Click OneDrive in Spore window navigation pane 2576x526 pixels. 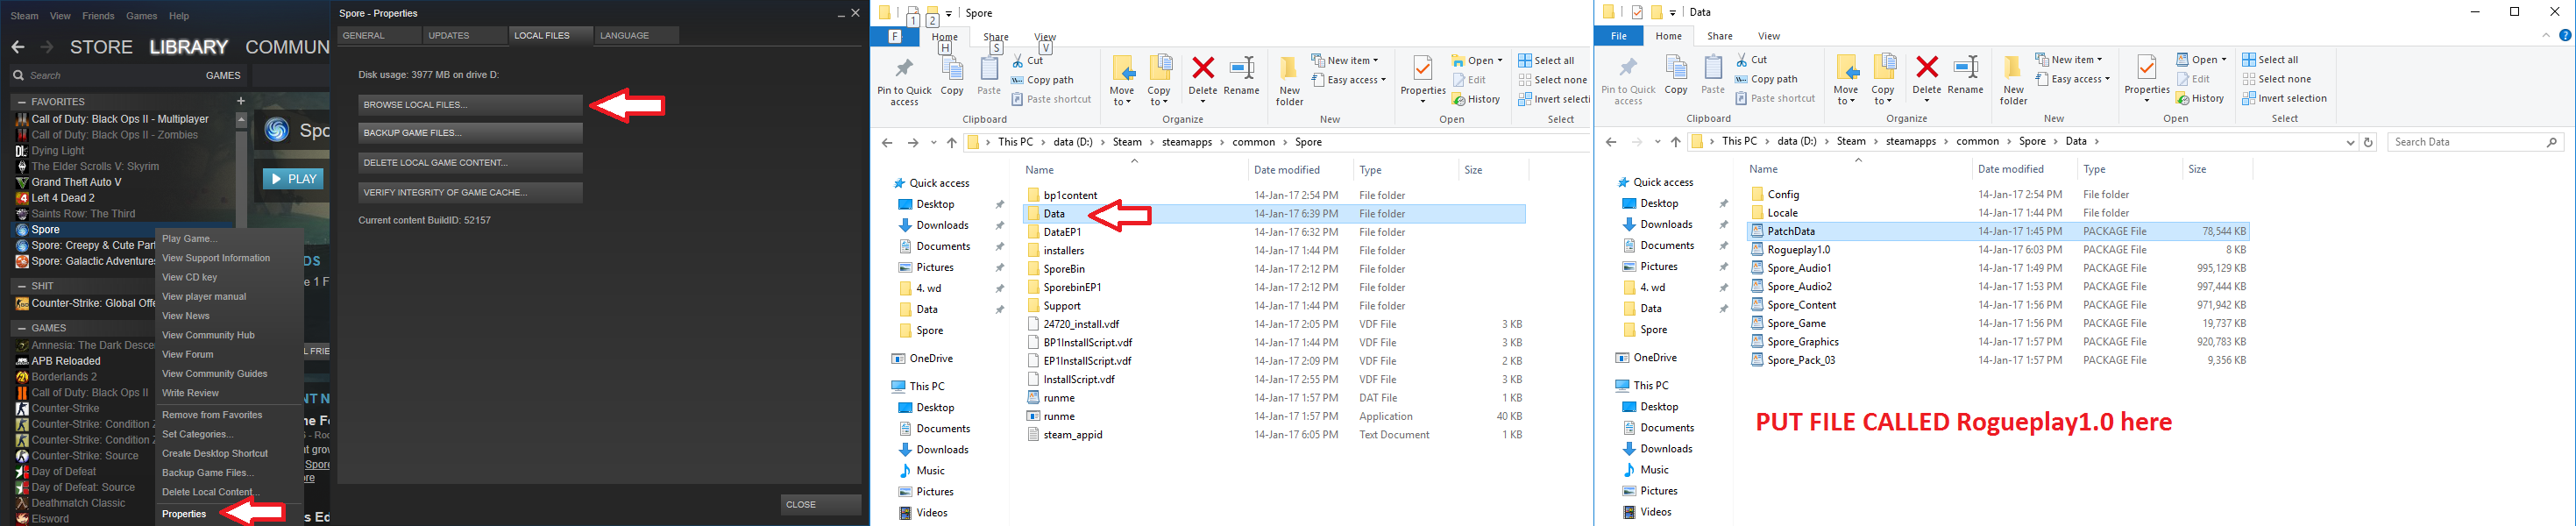920,358
